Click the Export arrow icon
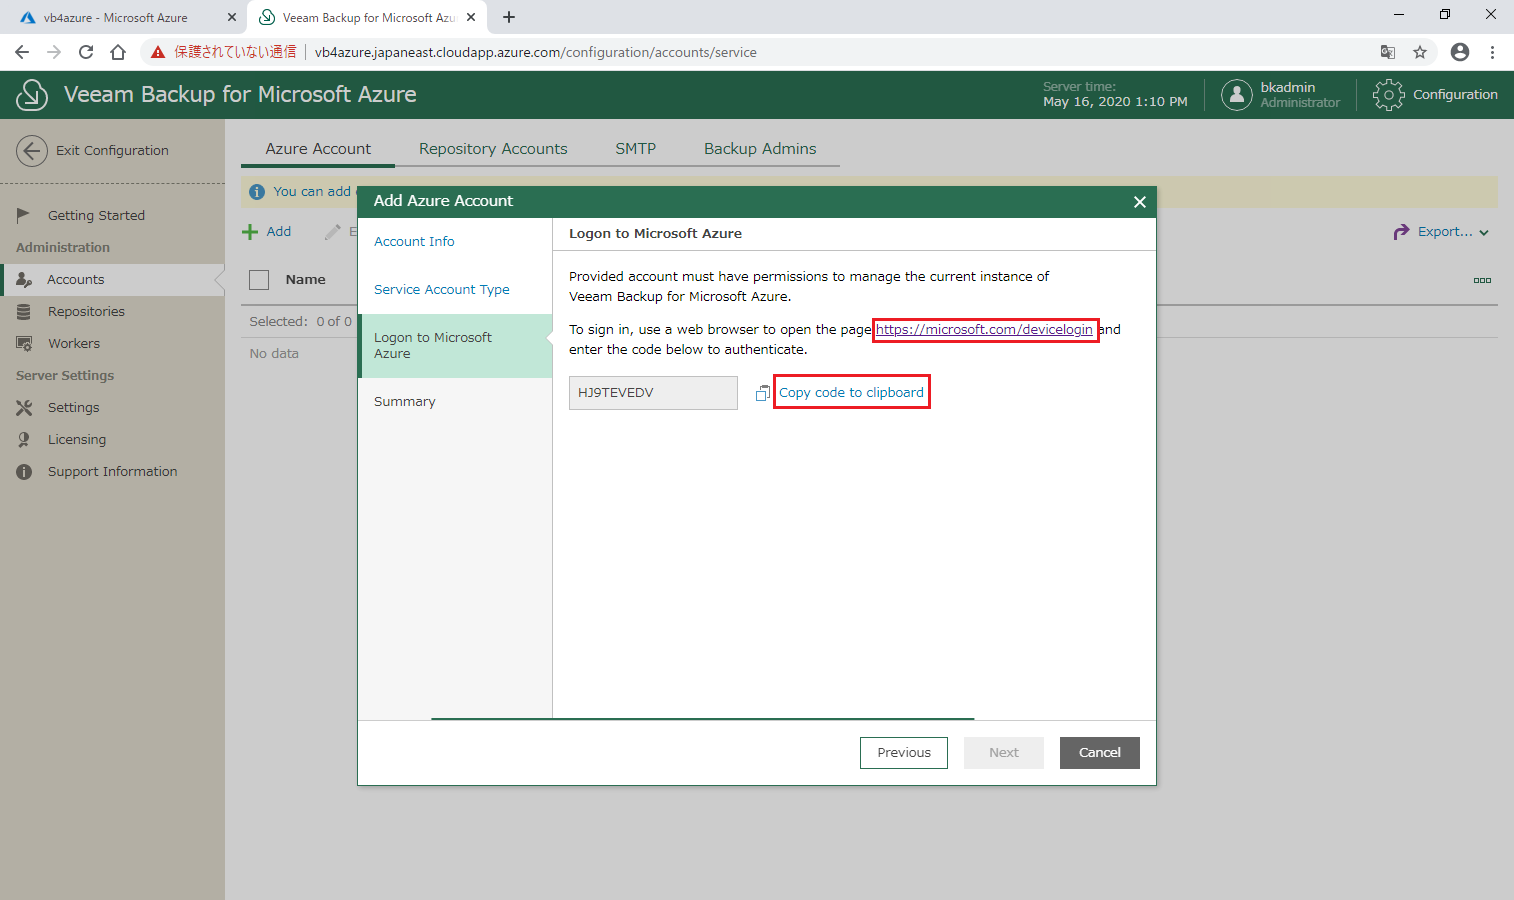The height and width of the screenshot is (900, 1514). pos(1401,232)
